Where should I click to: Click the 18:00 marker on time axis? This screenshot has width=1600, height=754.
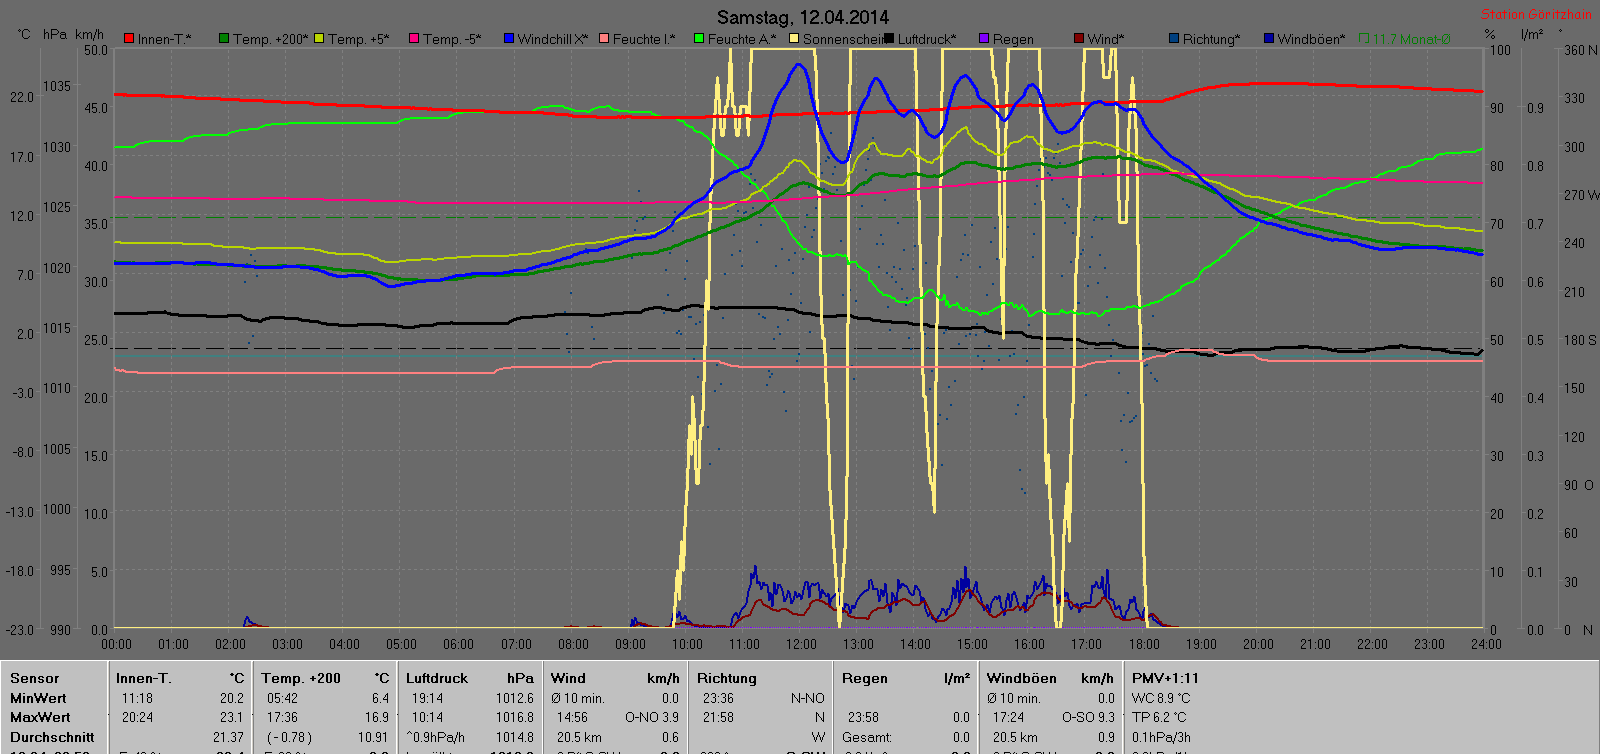point(1144,644)
